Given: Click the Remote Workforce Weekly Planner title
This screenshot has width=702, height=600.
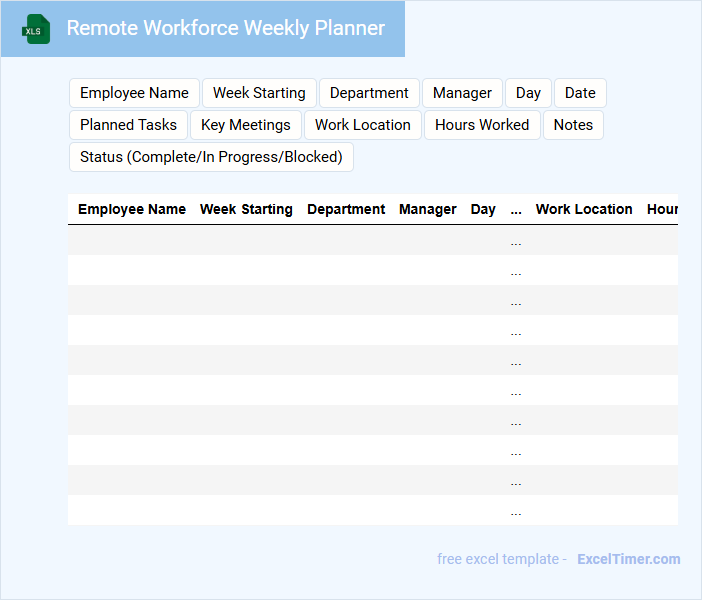Looking at the screenshot, I should [x=225, y=28].
